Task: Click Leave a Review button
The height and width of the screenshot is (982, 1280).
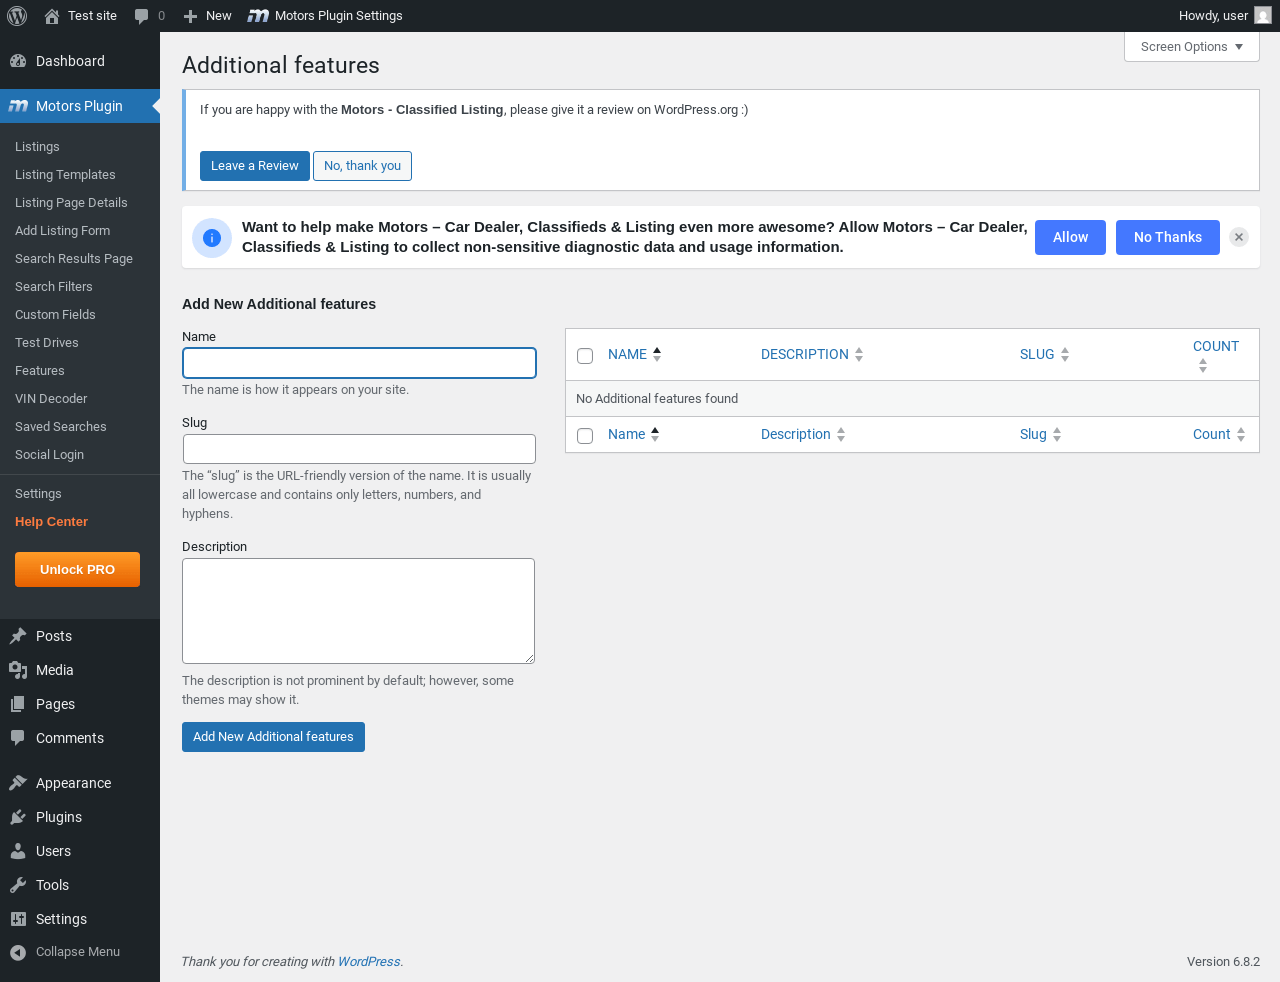Action: [255, 166]
